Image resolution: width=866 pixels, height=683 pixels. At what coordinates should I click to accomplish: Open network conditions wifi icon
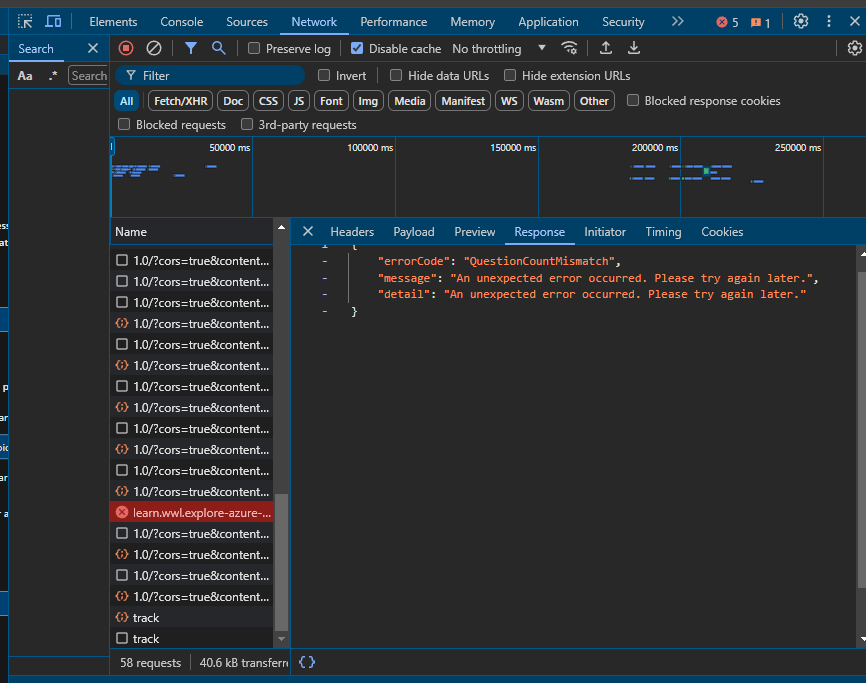coord(569,49)
